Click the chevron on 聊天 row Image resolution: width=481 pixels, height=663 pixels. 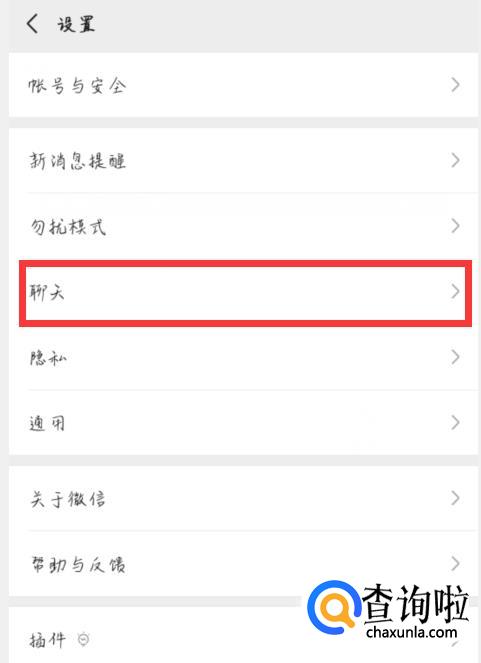click(x=455, y=291)
